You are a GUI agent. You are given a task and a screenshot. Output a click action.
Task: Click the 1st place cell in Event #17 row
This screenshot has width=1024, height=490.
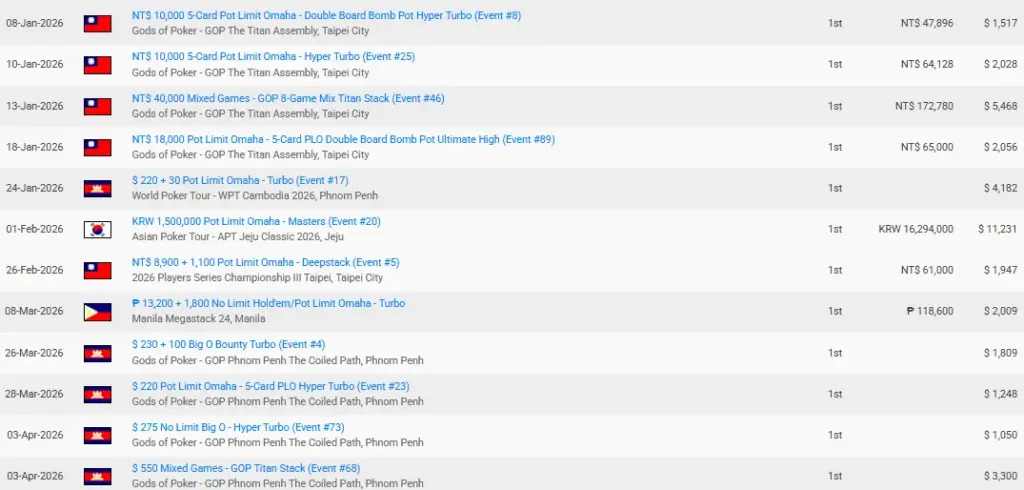pyautogui.click(x=835, y=188)
